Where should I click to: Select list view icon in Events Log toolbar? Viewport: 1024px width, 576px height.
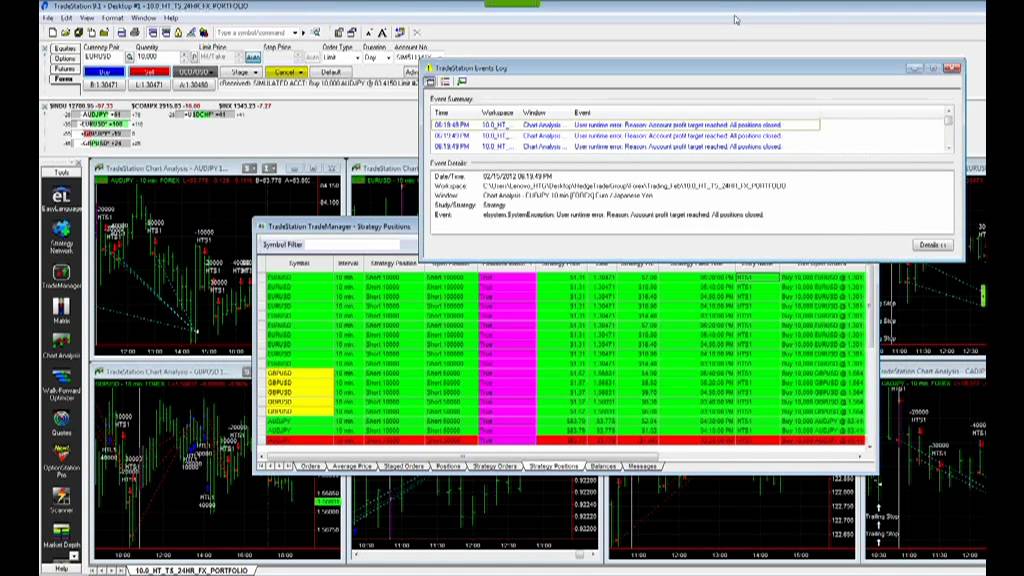click(x=445, y=82)
